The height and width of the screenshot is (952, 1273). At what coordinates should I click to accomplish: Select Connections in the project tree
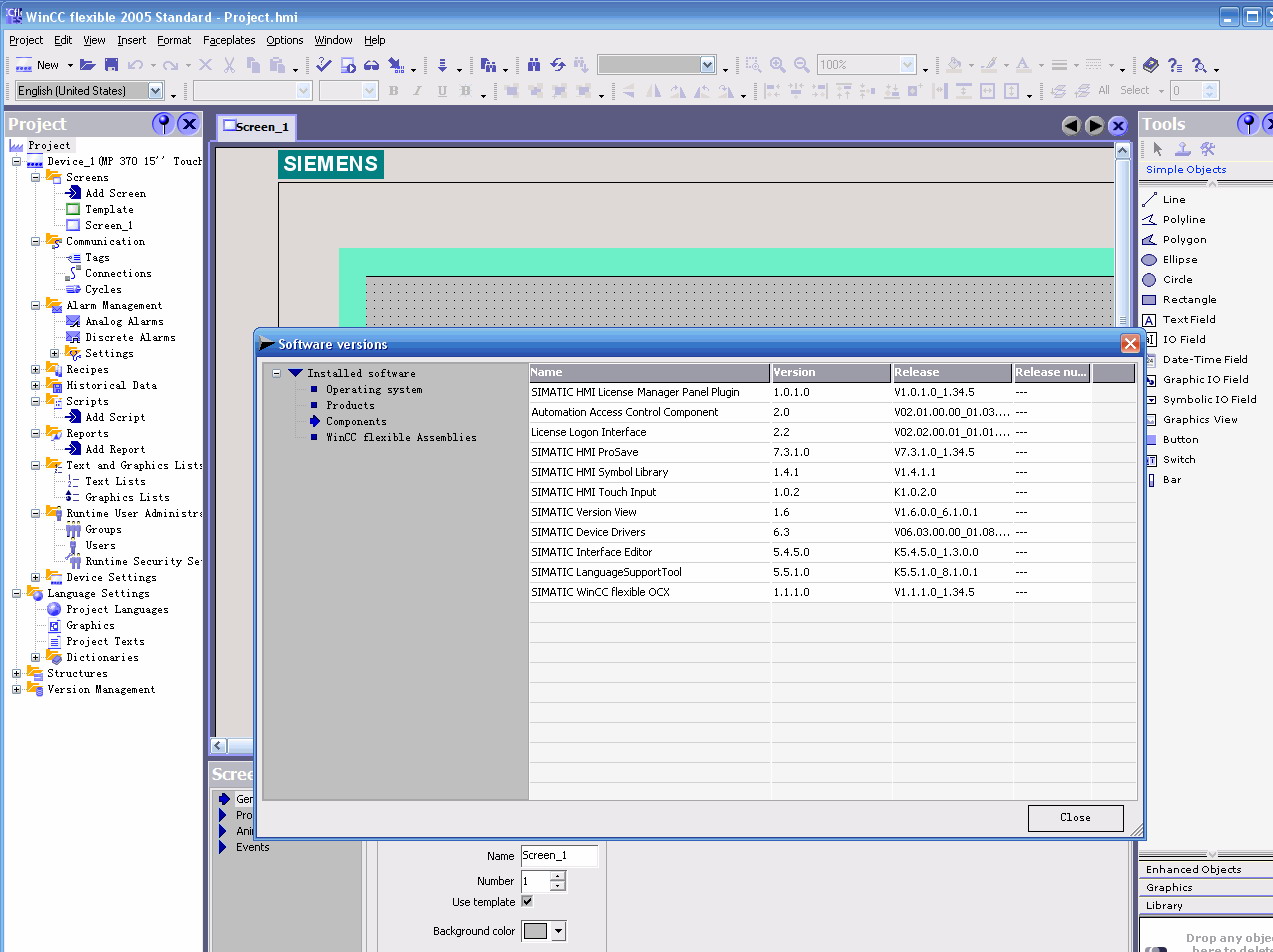tap(118, 274)
